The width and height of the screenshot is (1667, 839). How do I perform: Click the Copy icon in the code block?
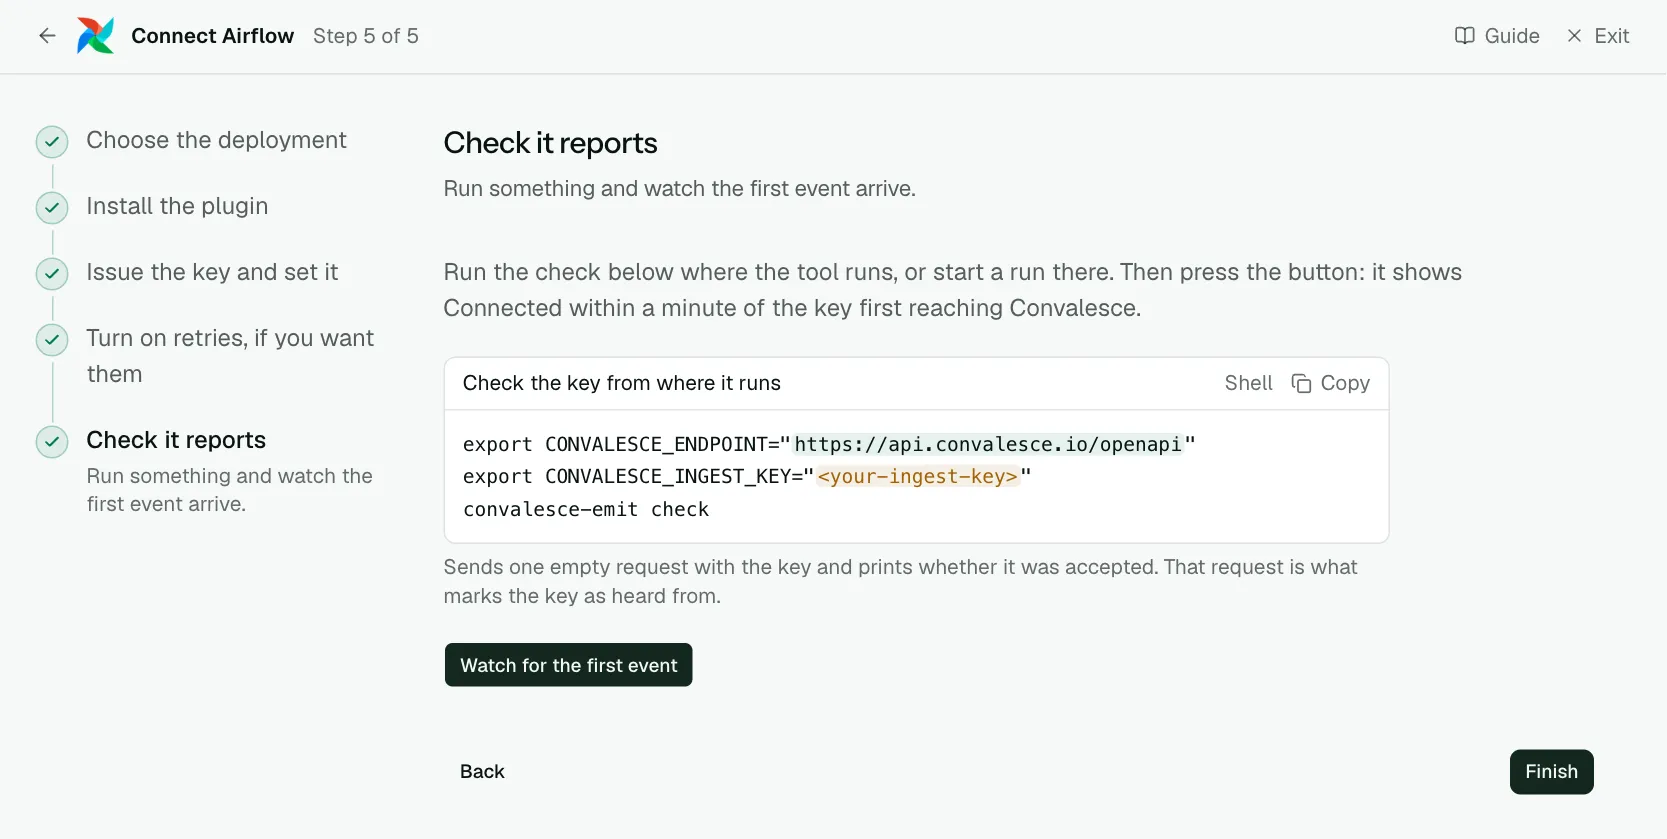pos(1301,384)
